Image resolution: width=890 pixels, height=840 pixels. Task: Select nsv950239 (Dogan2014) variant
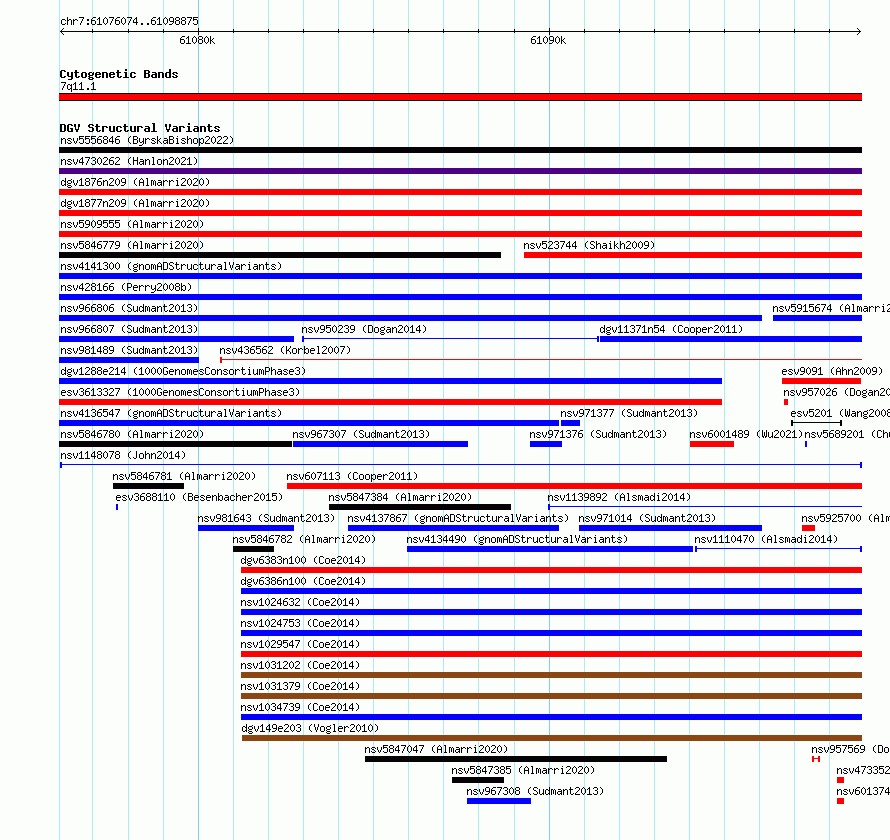point(364,329)
